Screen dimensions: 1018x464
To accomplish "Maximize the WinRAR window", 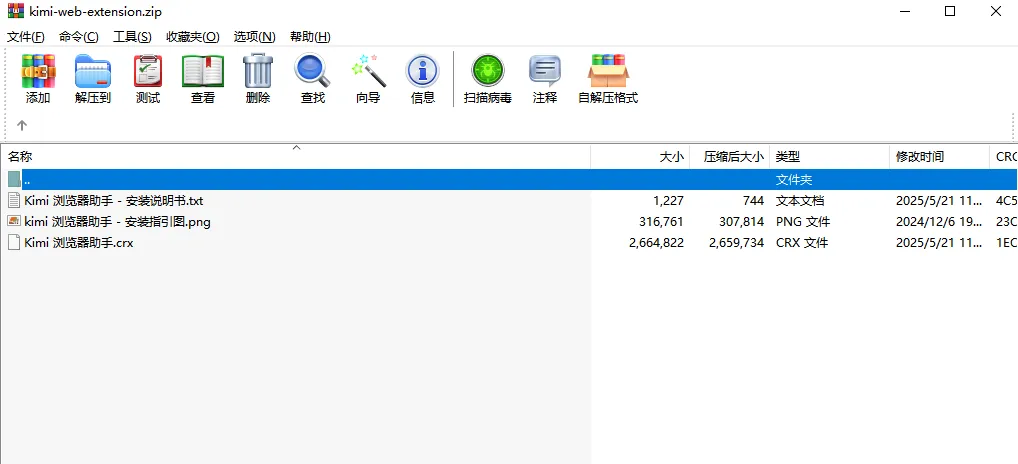I will (x=950, y=11).
